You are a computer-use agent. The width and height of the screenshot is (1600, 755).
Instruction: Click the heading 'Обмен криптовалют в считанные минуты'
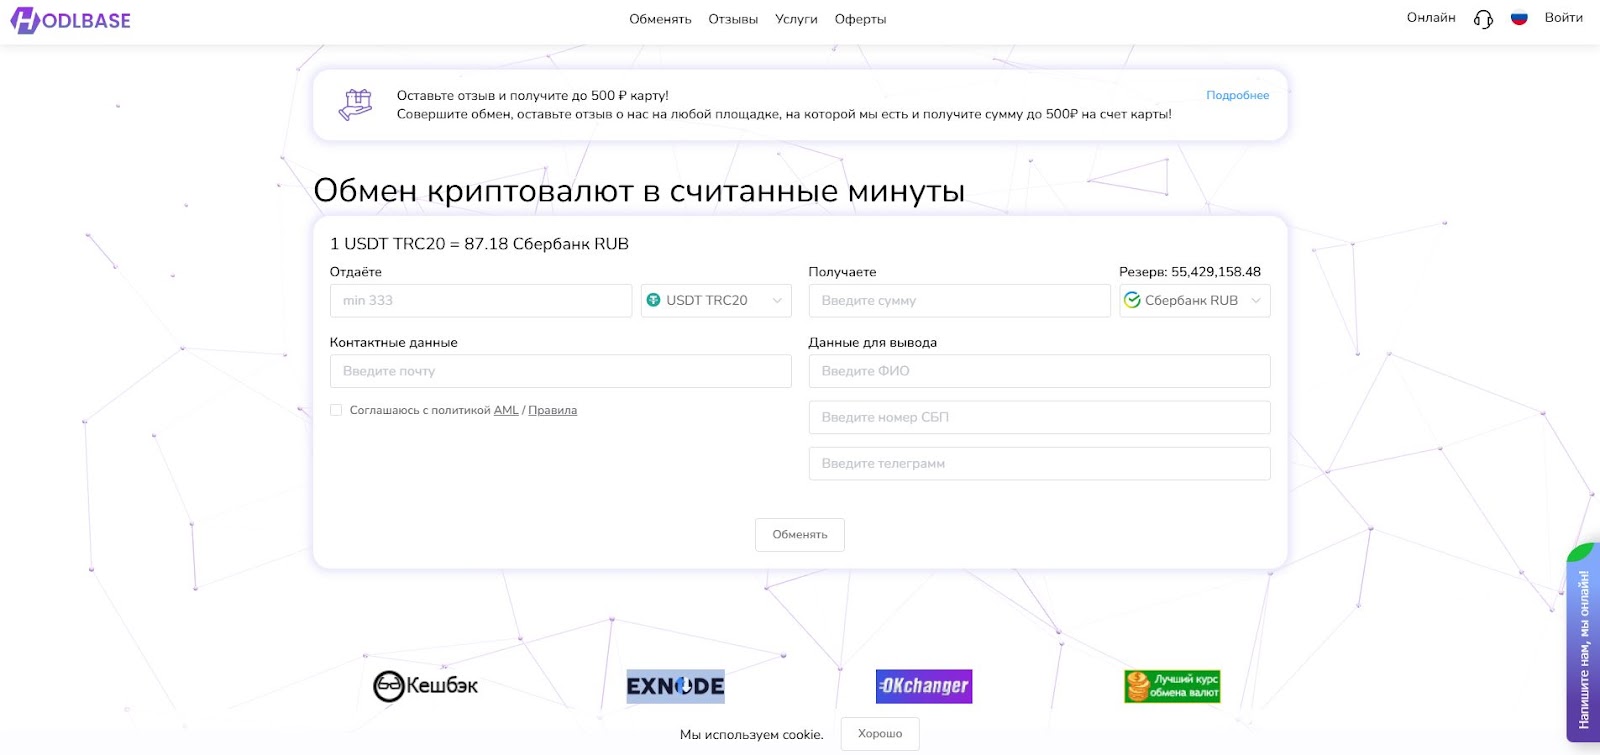point(639,190)
